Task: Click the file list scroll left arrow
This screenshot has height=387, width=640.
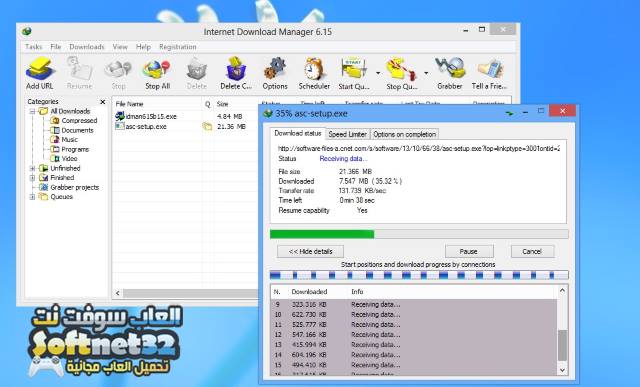Action: coord(118,293)
